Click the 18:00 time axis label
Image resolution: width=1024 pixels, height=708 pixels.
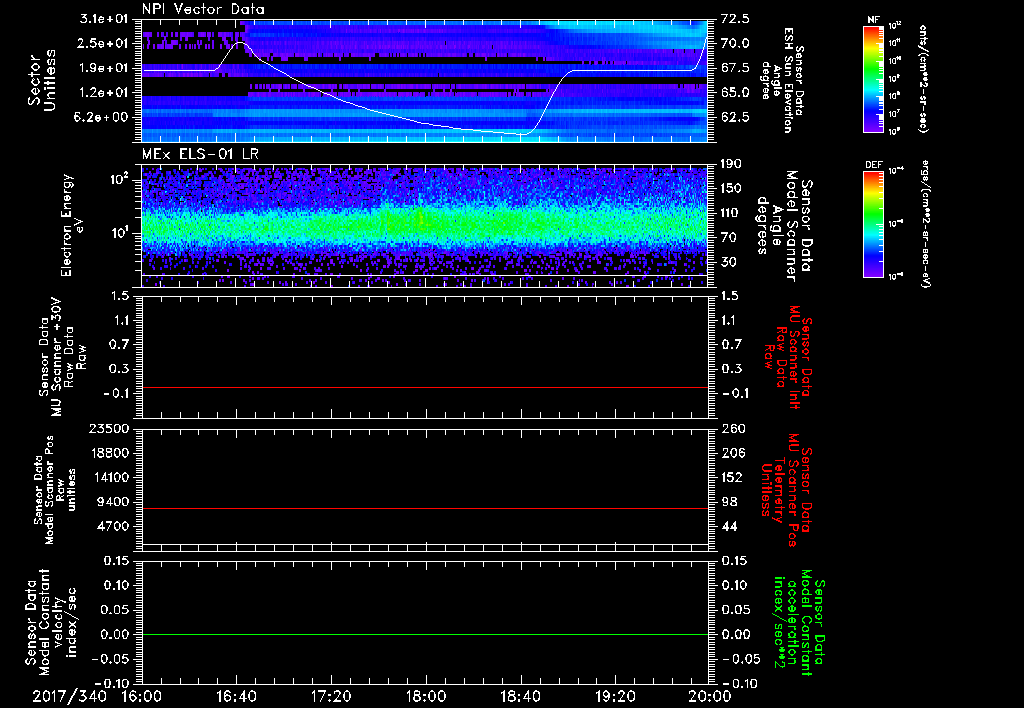tap(426, 696)
